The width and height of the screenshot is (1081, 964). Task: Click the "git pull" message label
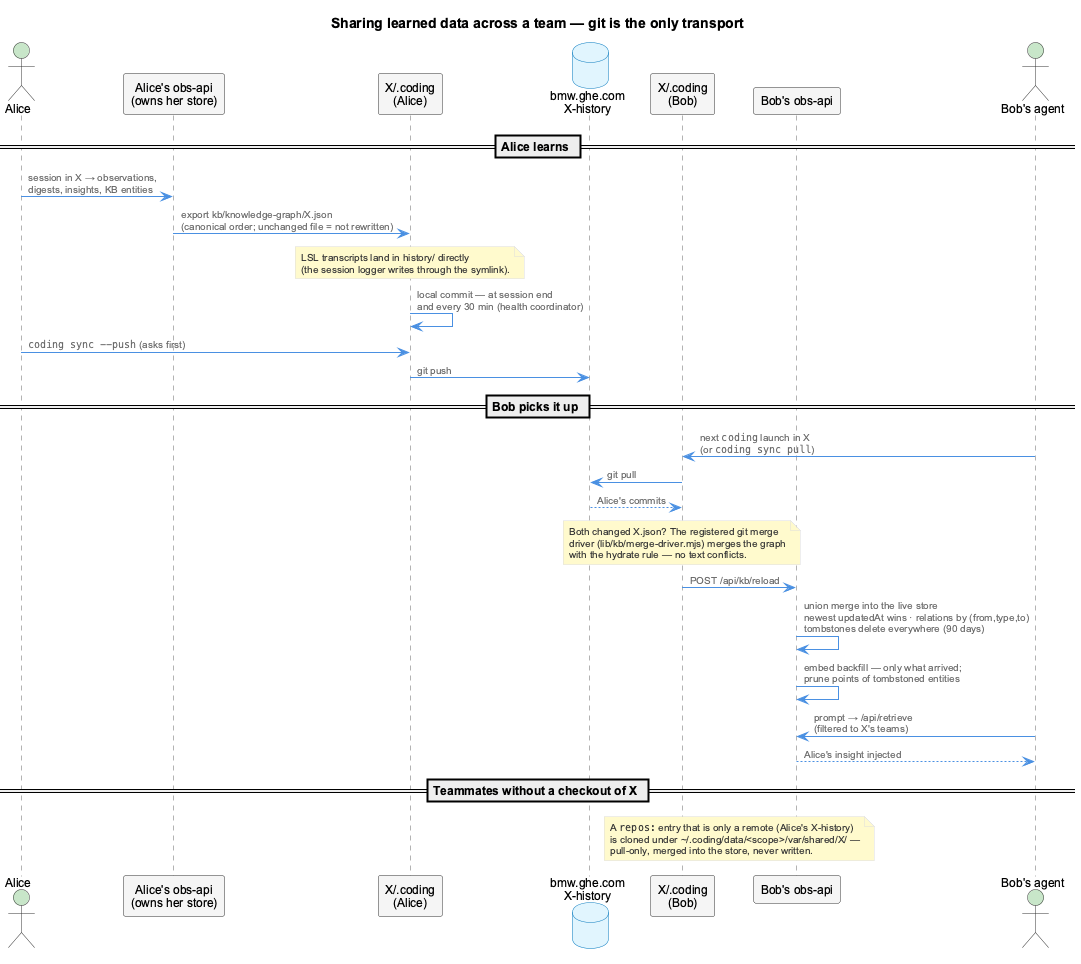pyautogui.click(x=621, y=475)
